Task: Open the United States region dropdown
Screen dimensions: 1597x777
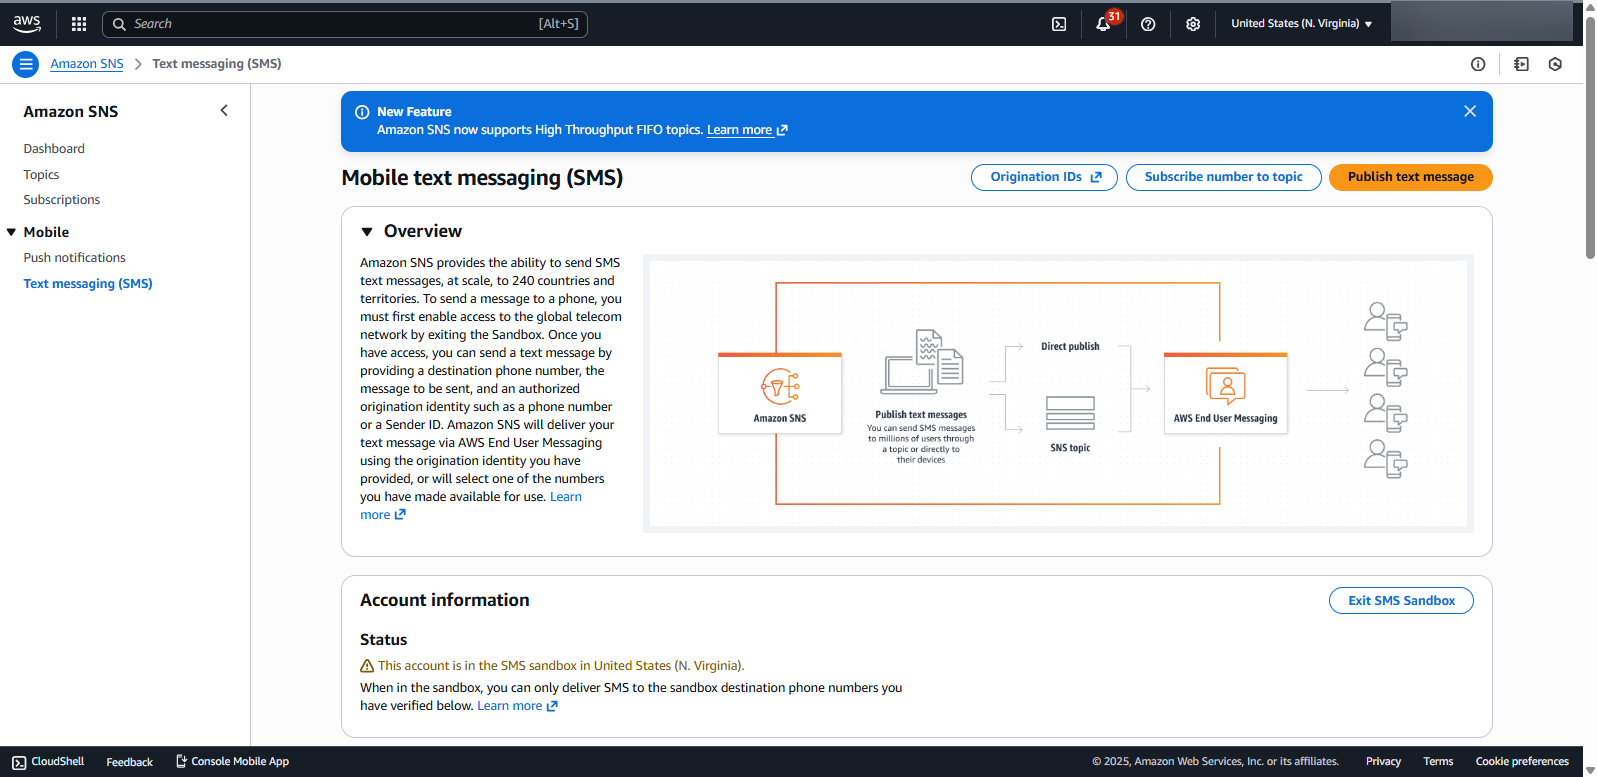Action: [1301, 24]
